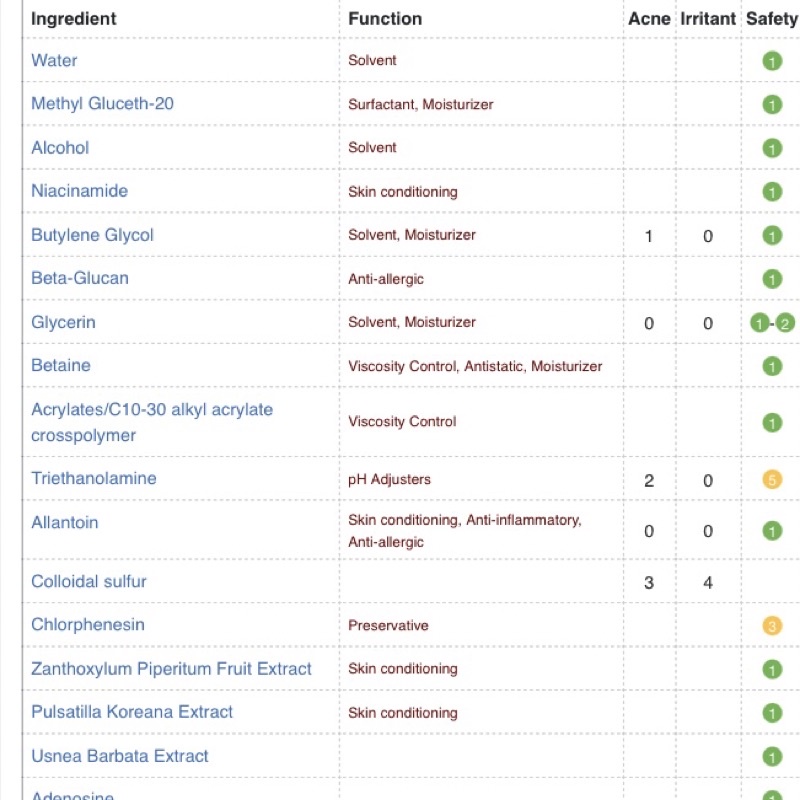Open the Methyl Gluceth-20 ingredient page
Image resolution: width=800 pixels, height=800 pixels.
coord(103,104)
